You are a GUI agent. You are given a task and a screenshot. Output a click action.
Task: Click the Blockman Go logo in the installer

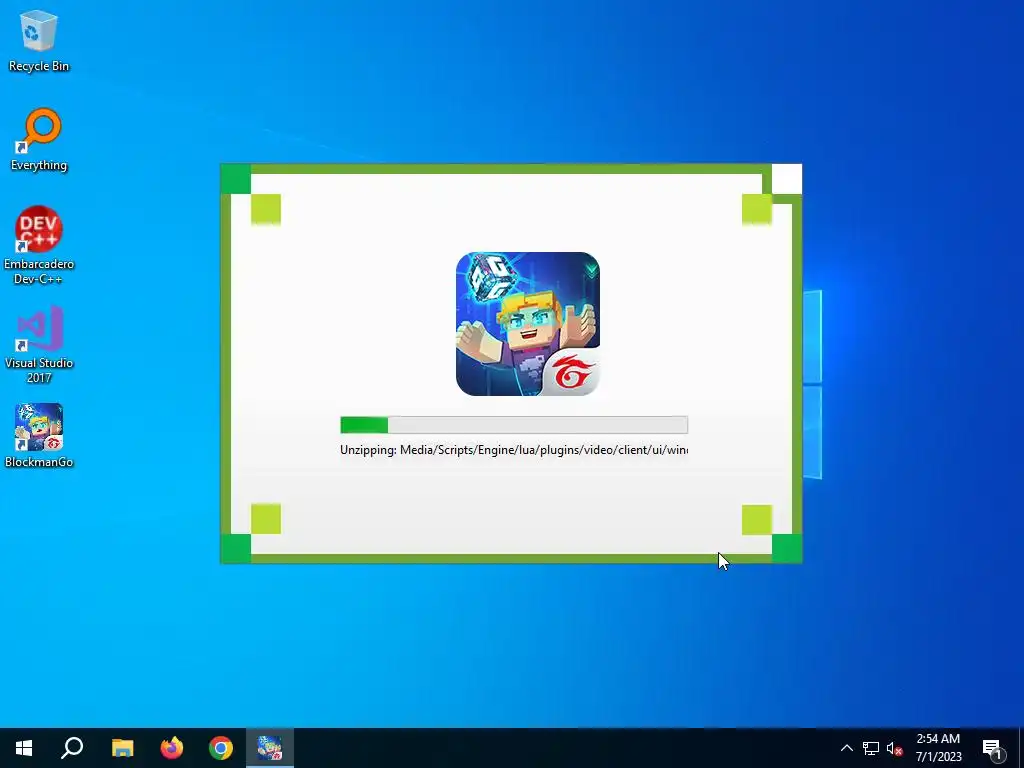[x=528, y=324]
